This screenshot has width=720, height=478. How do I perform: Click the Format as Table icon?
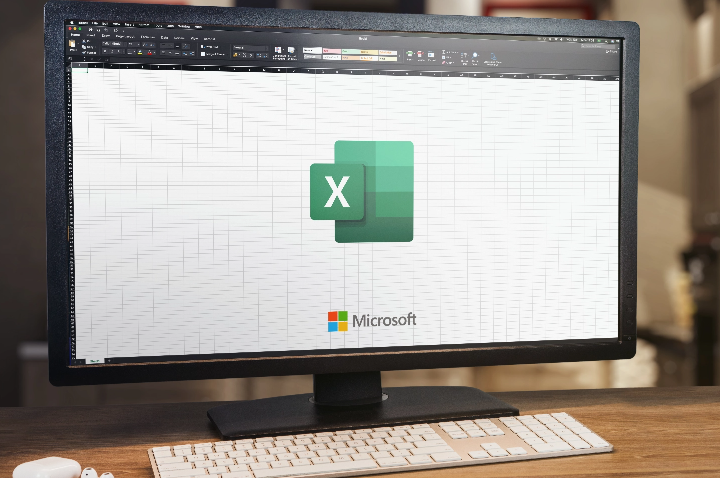pos(291,50)
